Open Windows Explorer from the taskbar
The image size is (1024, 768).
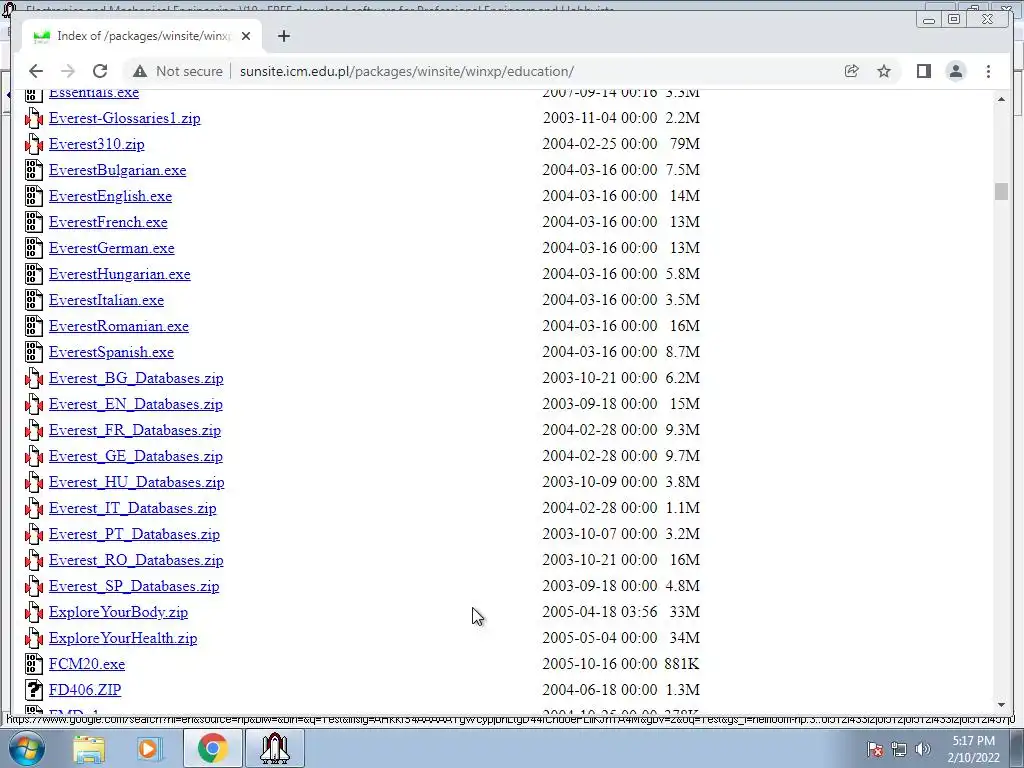click(89, 748)
